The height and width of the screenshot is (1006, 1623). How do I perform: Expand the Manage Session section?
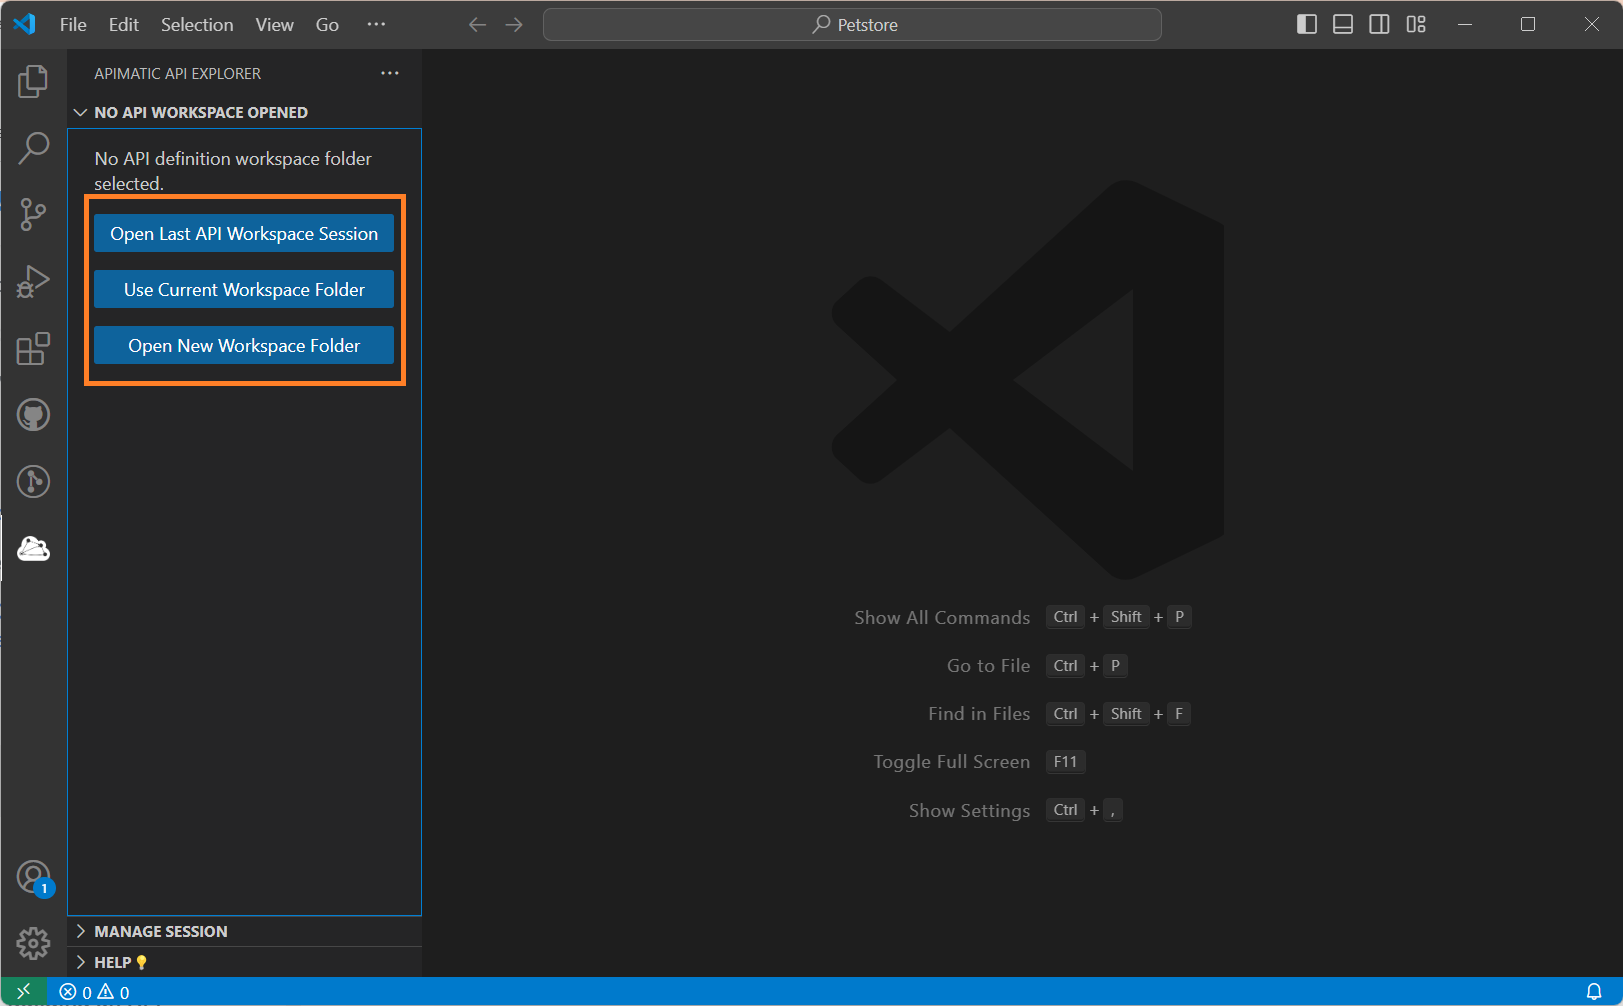coord(245,931)
